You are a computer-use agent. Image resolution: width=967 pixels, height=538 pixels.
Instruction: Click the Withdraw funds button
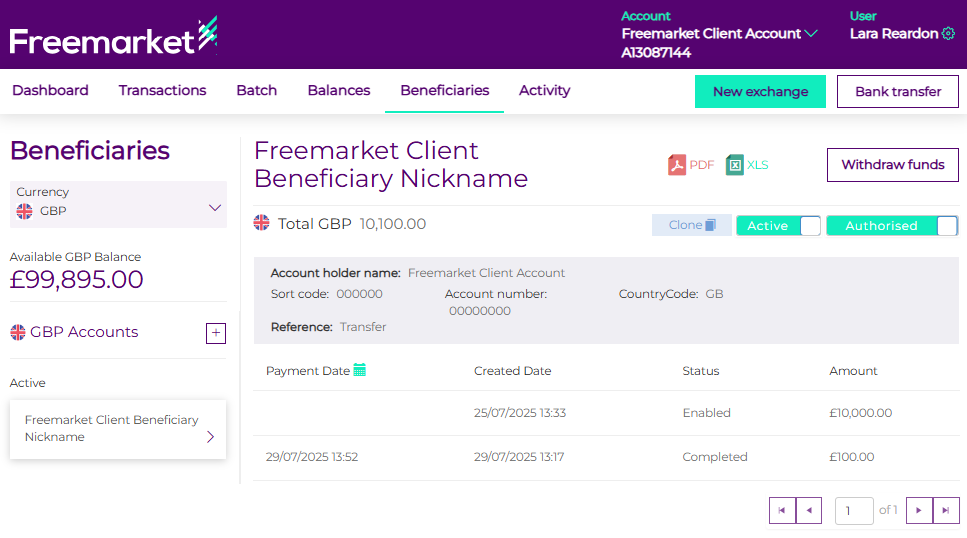[892, 165]
